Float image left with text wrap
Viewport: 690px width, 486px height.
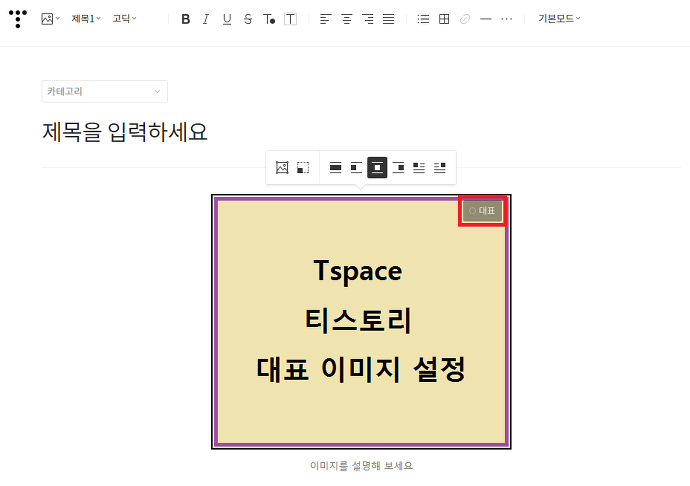coord(419,167)
